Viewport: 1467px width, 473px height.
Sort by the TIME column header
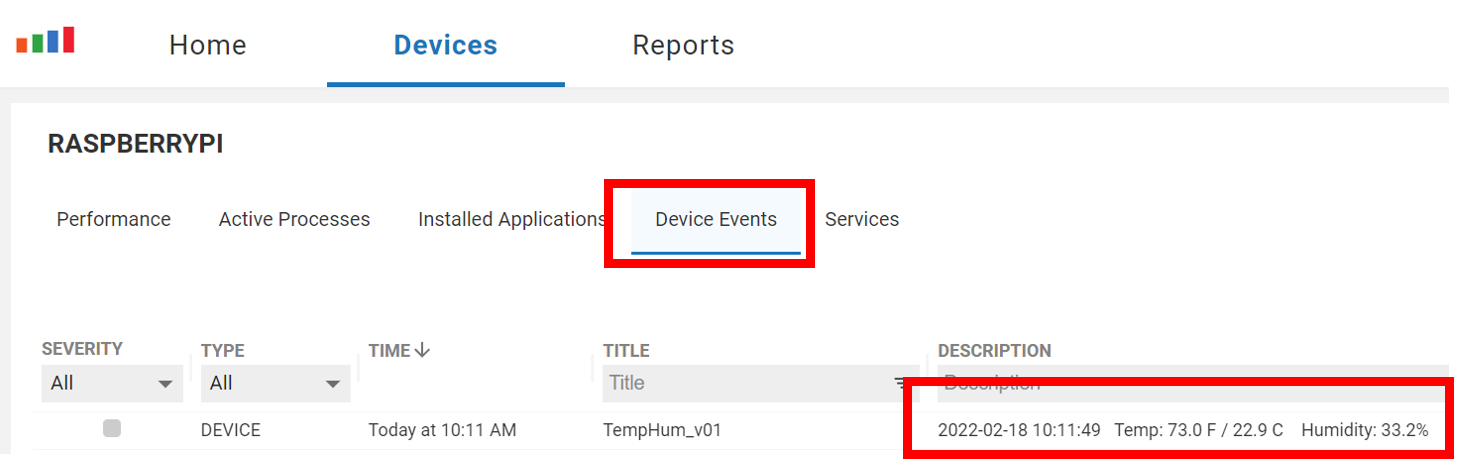point(390,350)
